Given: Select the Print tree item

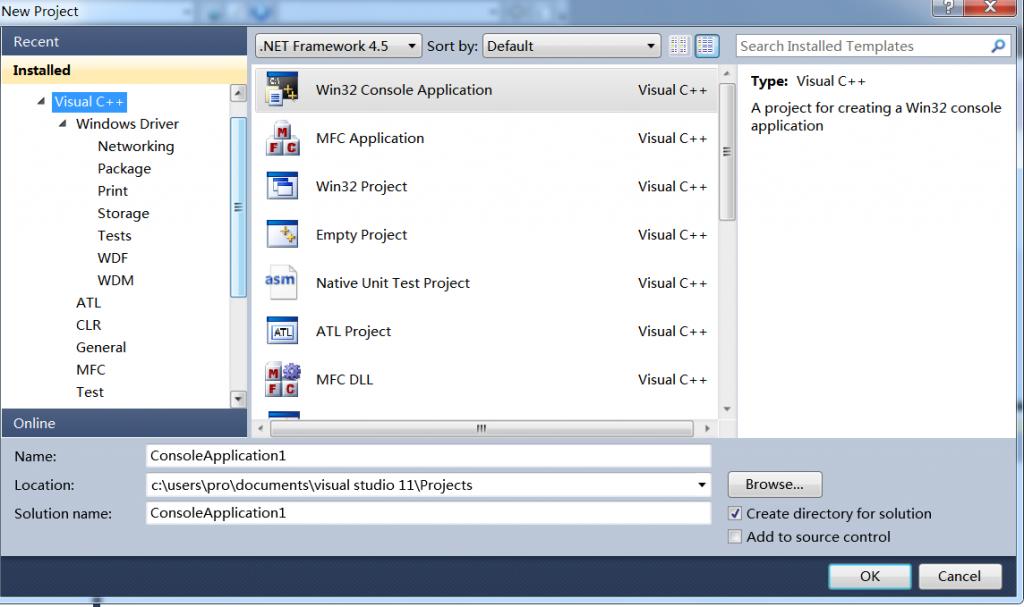Looking at the screenshot, I should pyautogui.click(x=112, y=191).
